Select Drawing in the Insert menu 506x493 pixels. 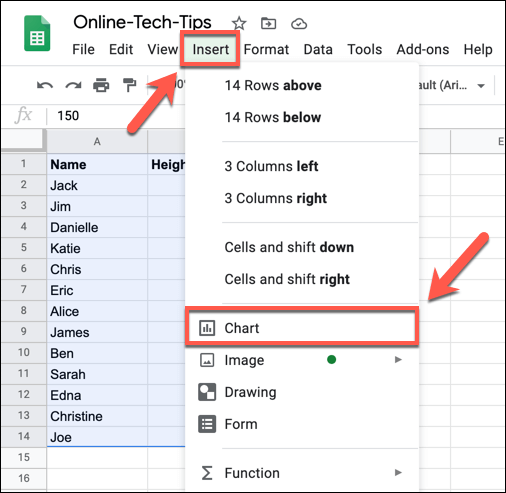(302, 392)
